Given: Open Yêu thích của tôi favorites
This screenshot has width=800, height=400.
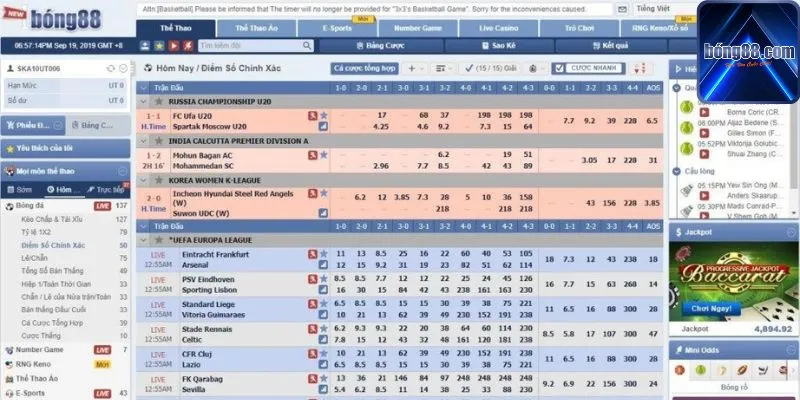Looking at the screenshot, I should coord(65,148).
